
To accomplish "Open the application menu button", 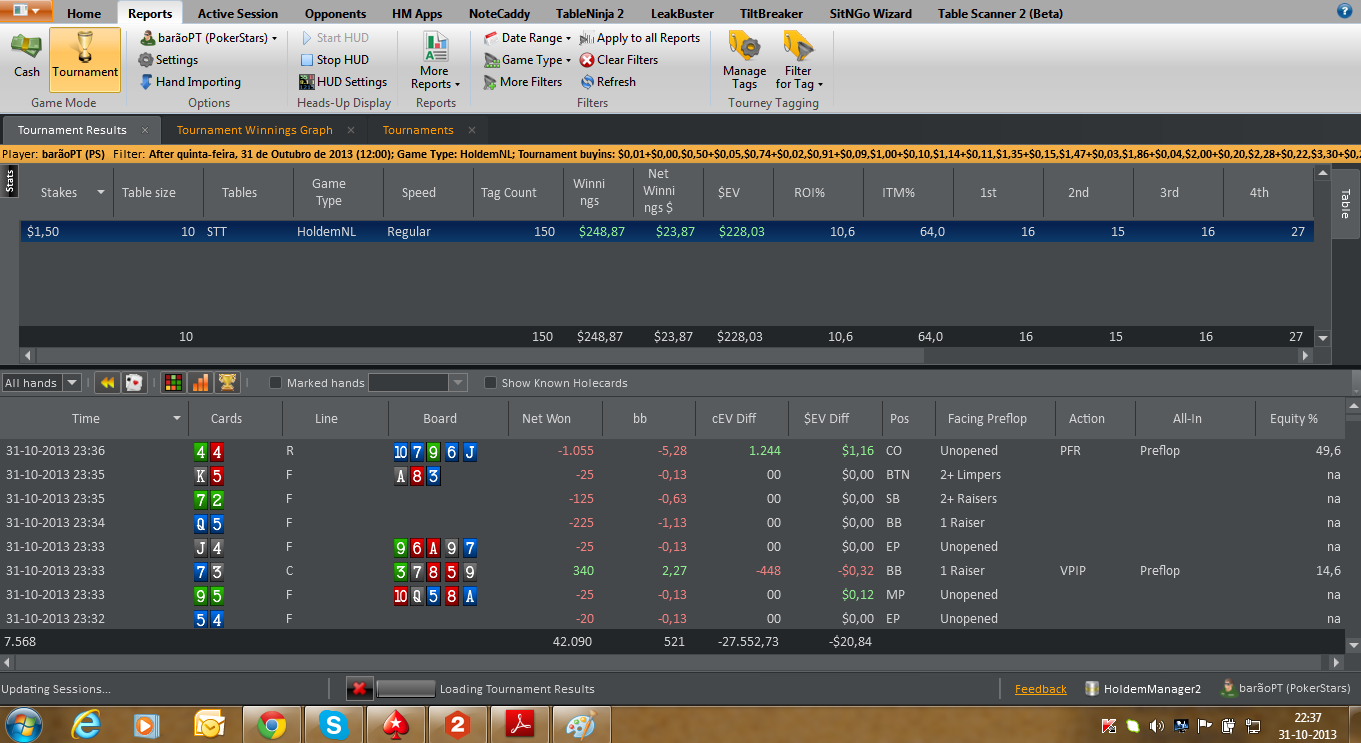I will point(27,11).
